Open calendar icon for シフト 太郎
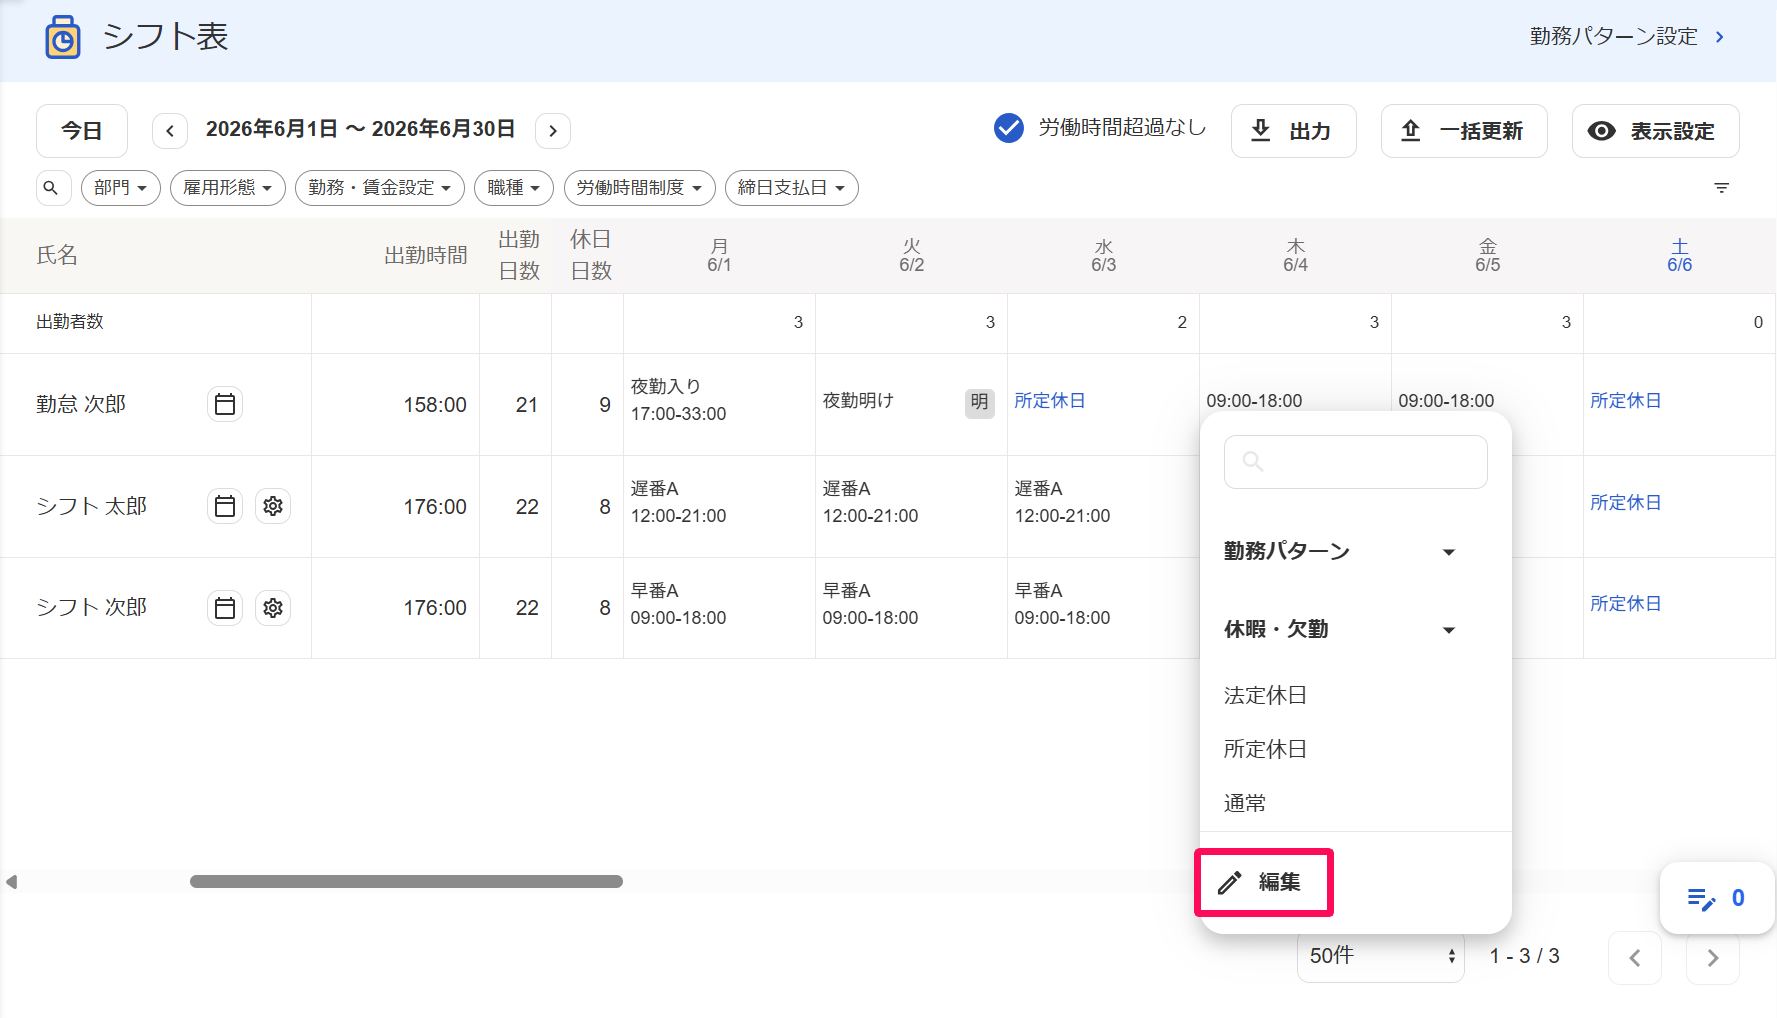The width and height of the screenshot is (1777, 1018). (225, 506)
